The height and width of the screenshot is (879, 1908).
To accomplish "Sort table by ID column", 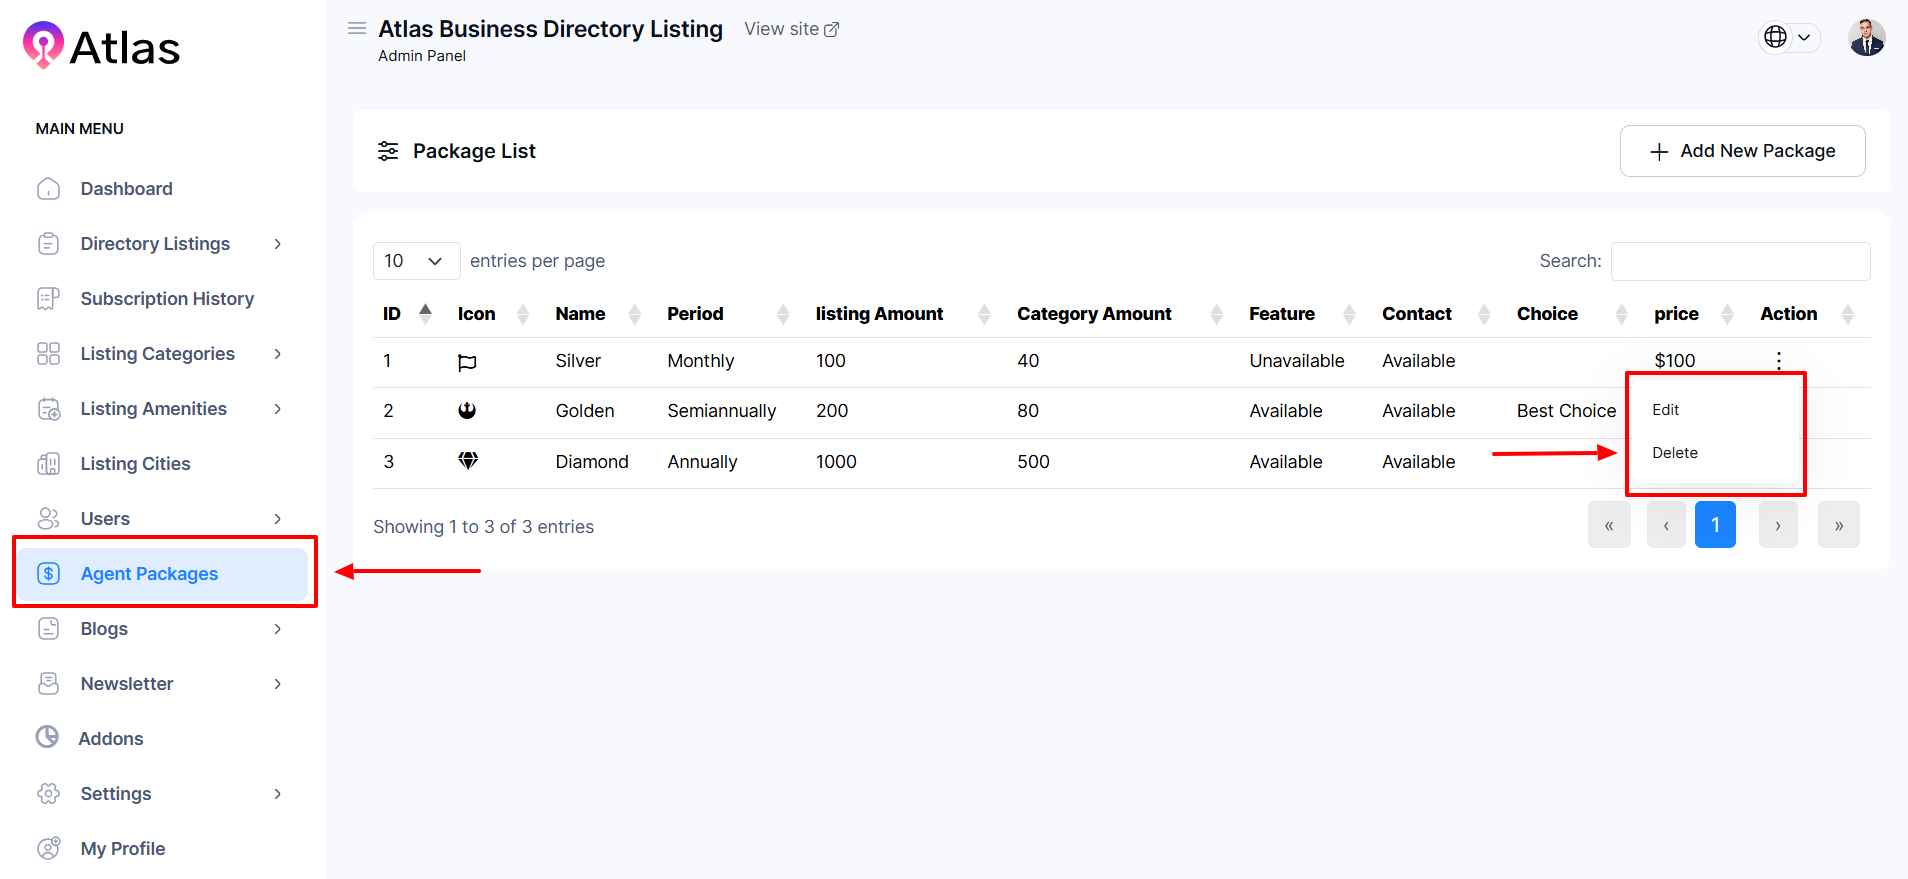I will [391, 314].
